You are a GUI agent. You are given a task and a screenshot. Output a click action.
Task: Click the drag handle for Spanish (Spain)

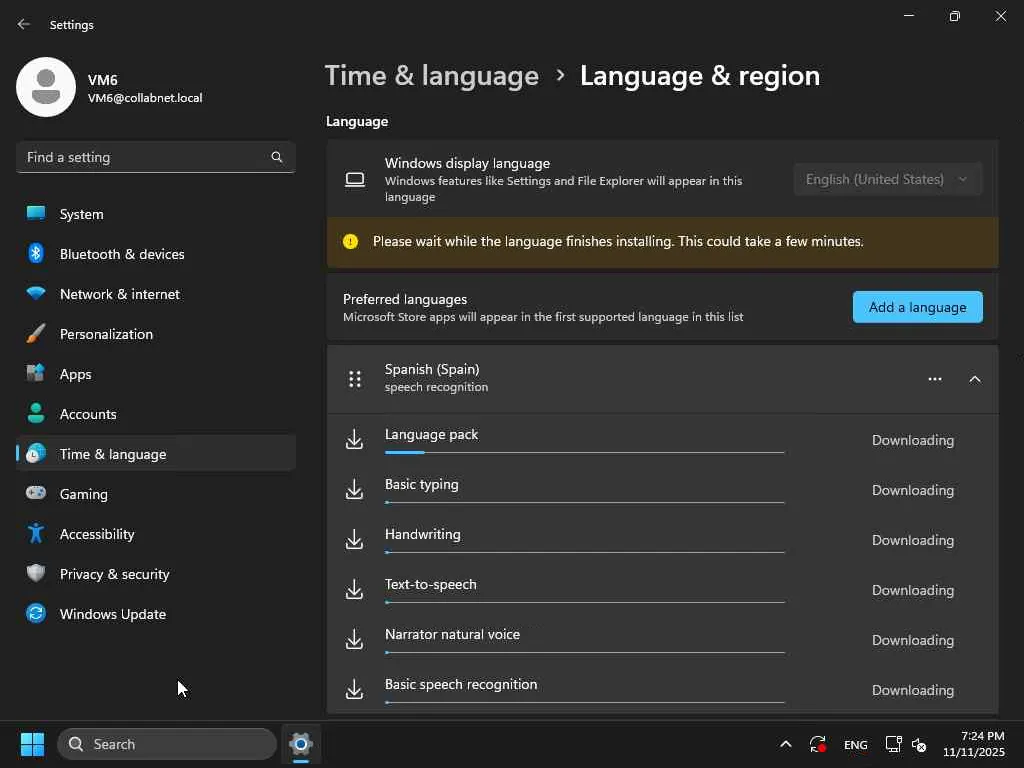pyautogui.click(x=355, y=379)
